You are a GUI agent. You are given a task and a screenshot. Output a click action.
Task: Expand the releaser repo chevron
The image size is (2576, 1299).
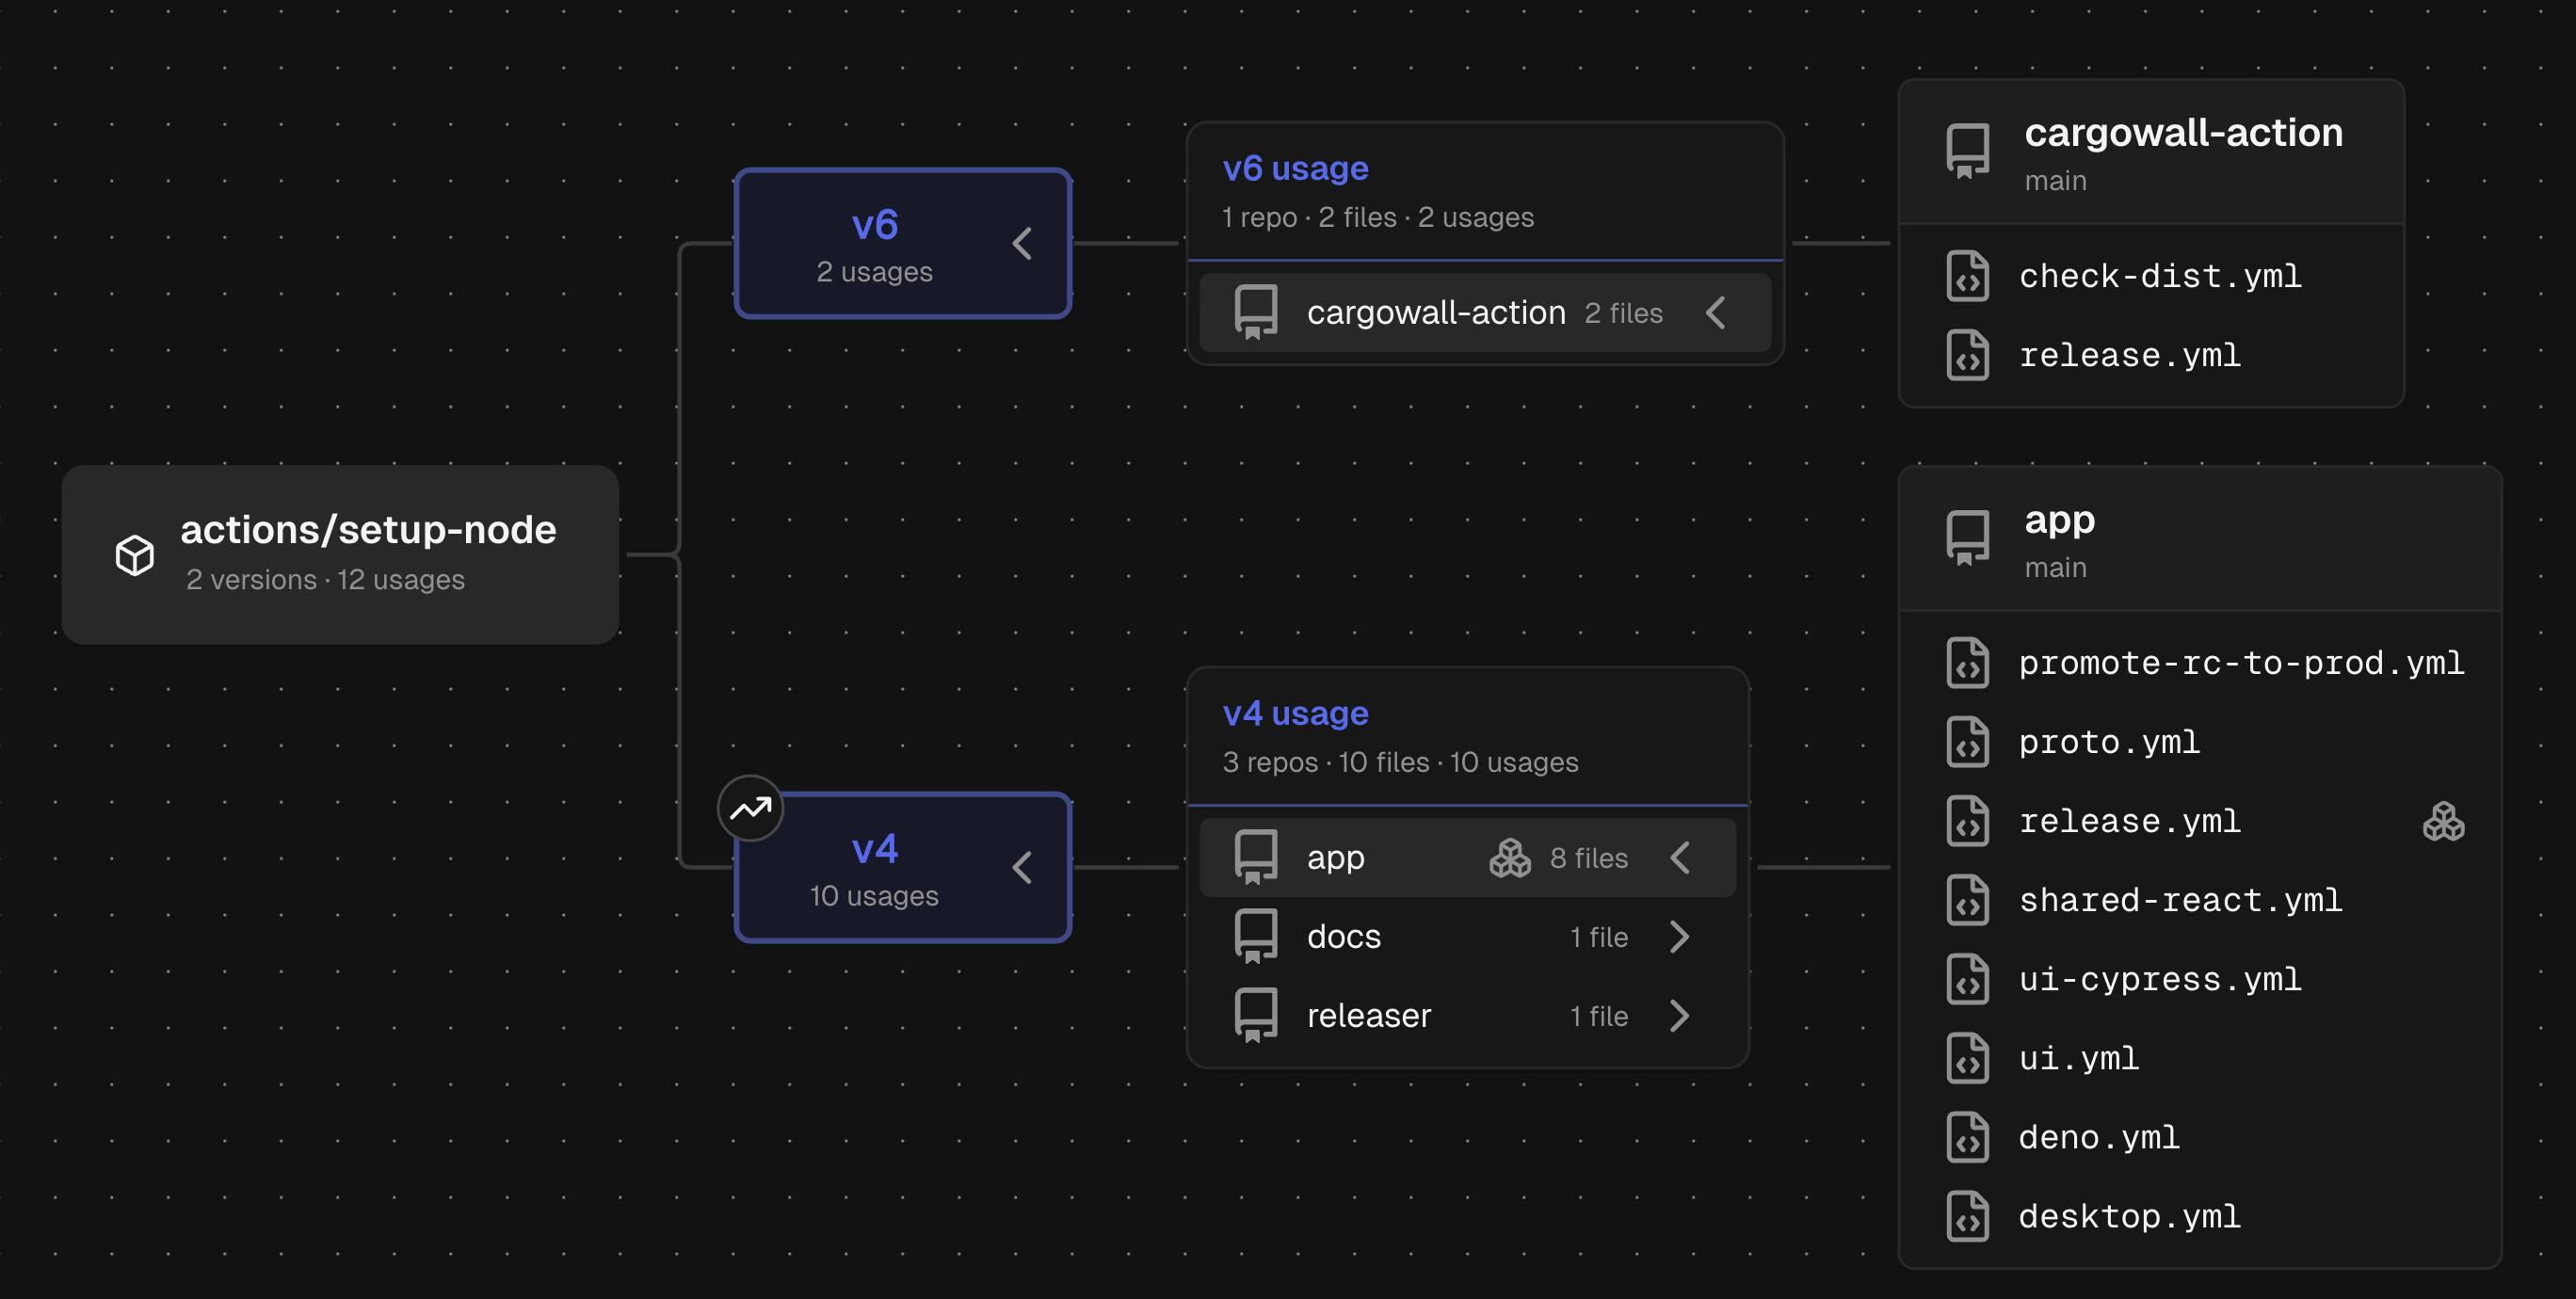1680,1016
